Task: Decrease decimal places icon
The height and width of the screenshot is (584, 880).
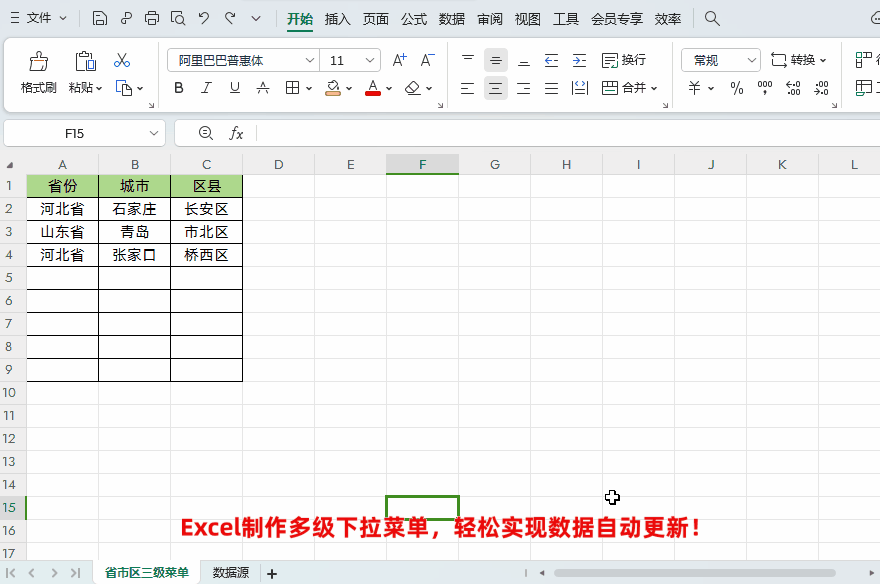Action: 821,88
